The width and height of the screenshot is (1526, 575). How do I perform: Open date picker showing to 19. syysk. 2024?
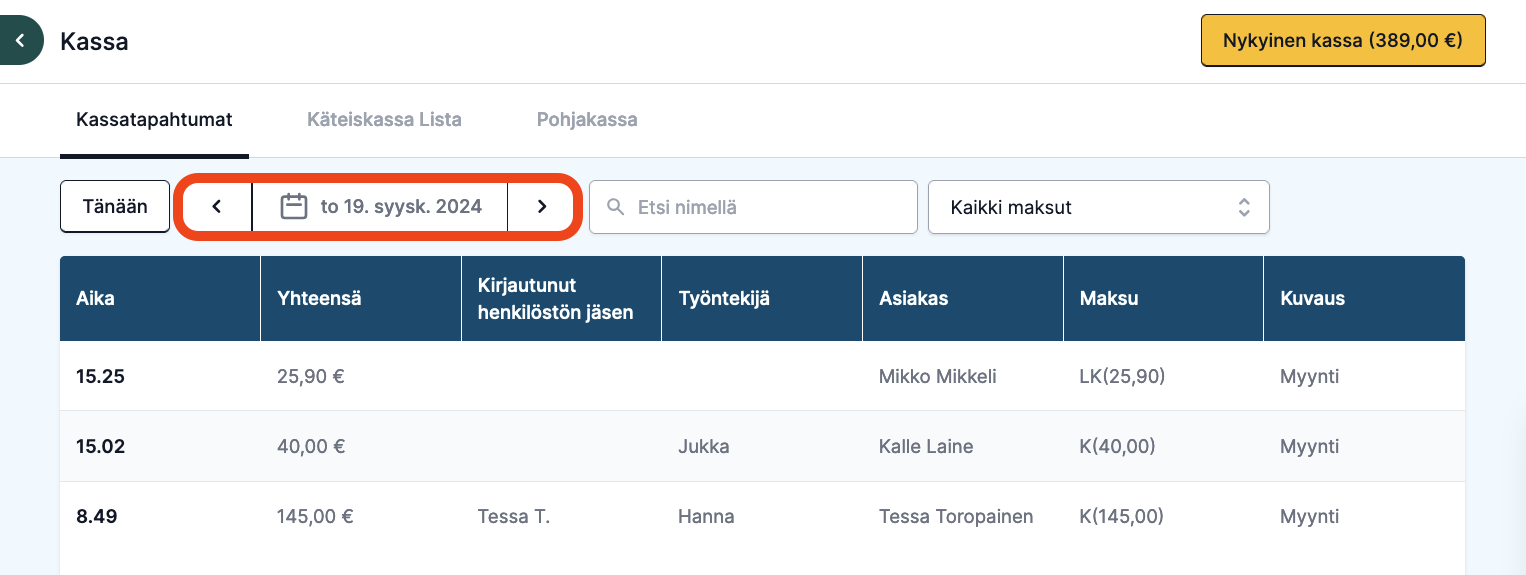pos(380,207)
